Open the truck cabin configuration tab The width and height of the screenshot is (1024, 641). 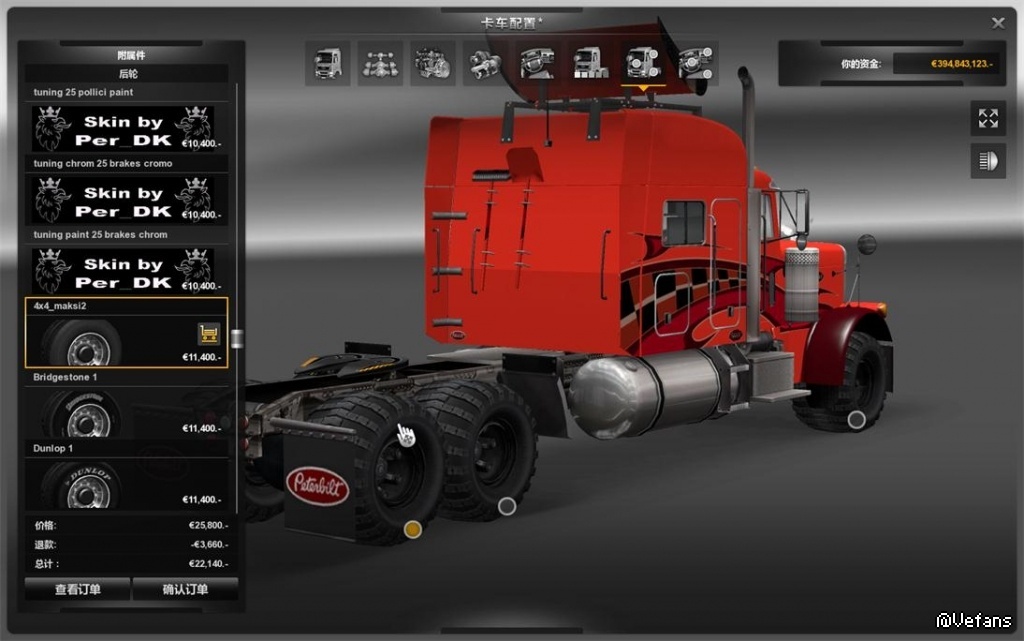click(328, 63)
